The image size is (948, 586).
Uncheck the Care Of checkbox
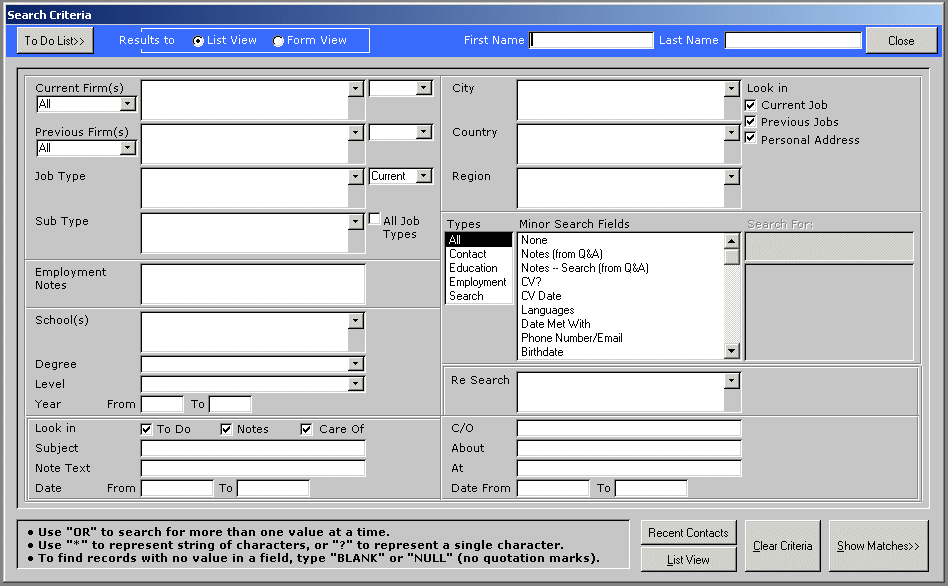click(307, 429)
